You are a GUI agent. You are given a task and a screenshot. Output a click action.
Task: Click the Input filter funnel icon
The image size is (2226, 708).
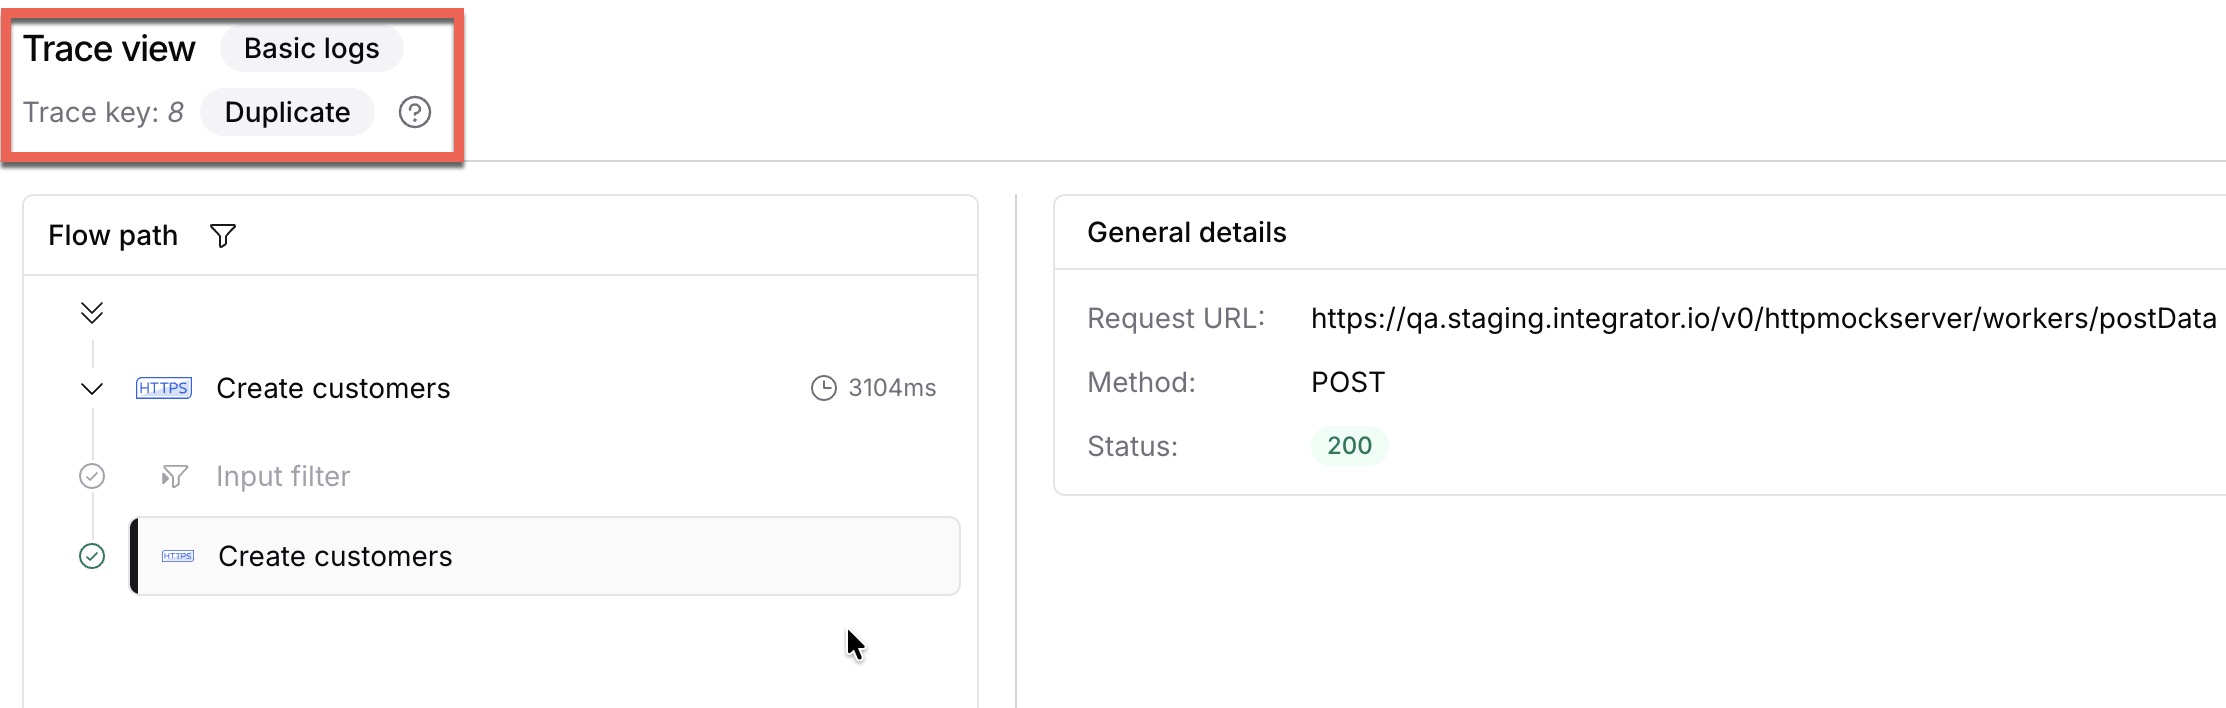click(x=175, y=476)
